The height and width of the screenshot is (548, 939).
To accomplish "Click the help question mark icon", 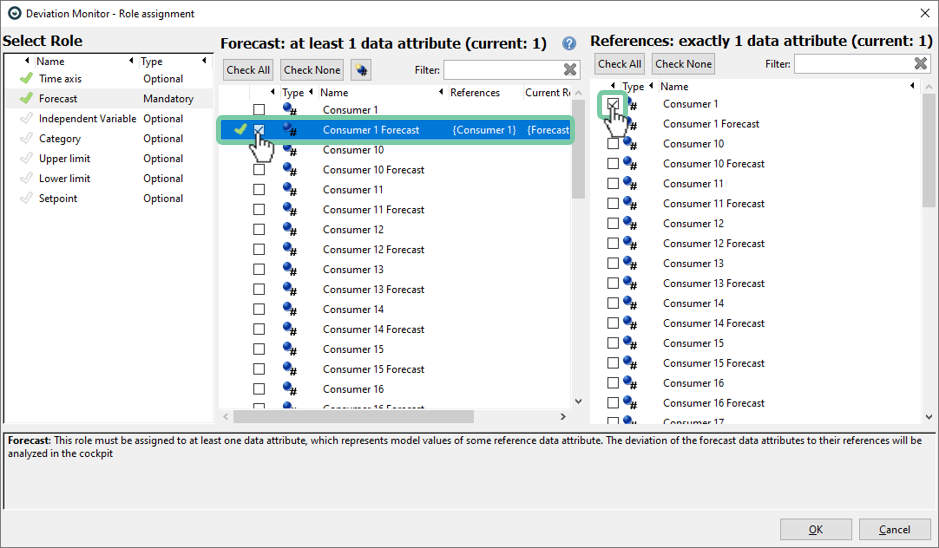I will 569,43.
